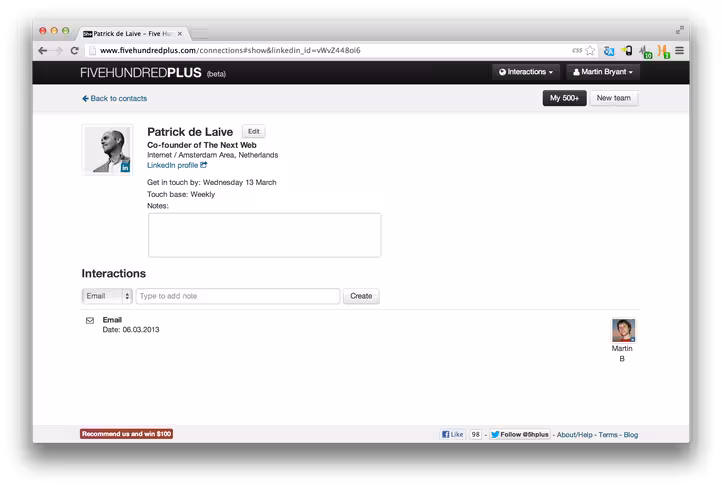Click the Date: 06.03.2013 text

click(131, 330)
